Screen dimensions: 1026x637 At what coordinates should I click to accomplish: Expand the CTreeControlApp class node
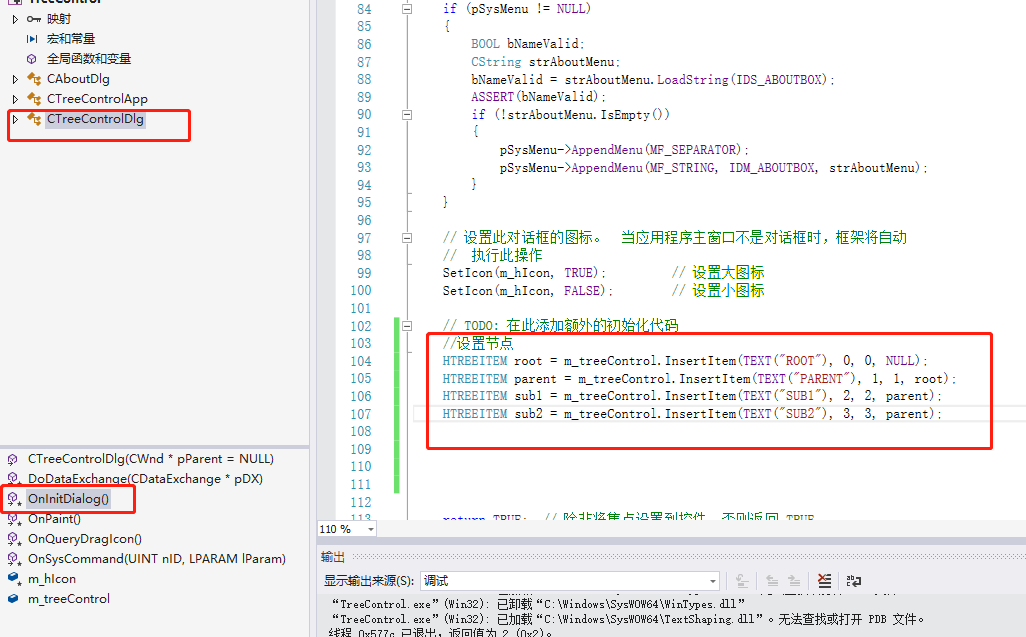(x=15, y=99)
